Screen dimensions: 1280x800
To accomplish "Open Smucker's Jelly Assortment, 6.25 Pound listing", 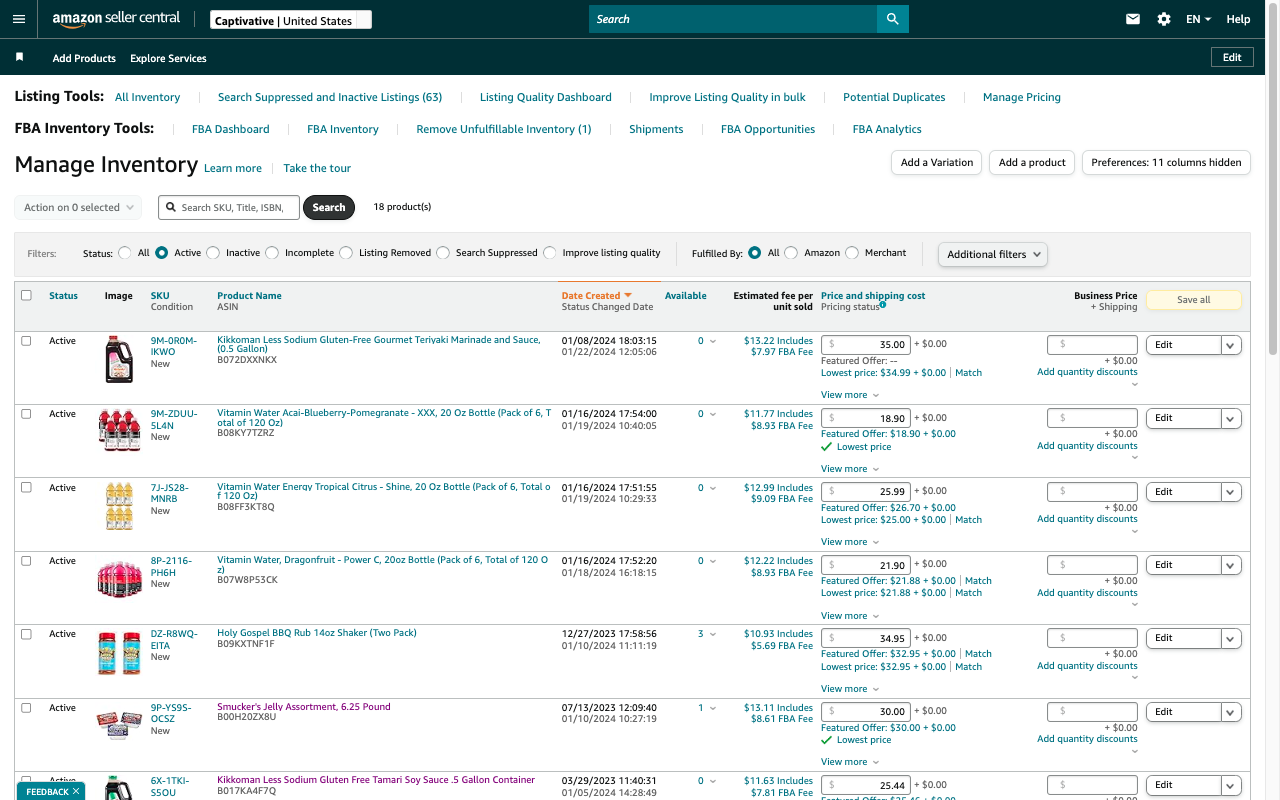I will click(304, 707).
